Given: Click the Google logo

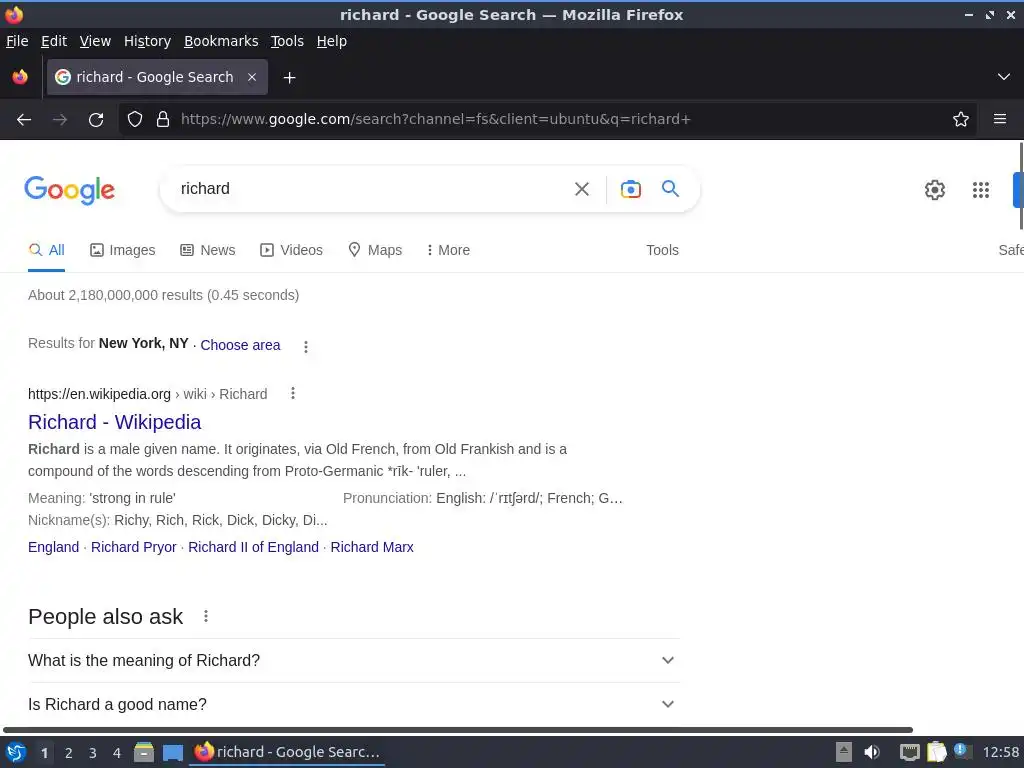Looking at the screenshot, I should [69, 190].
